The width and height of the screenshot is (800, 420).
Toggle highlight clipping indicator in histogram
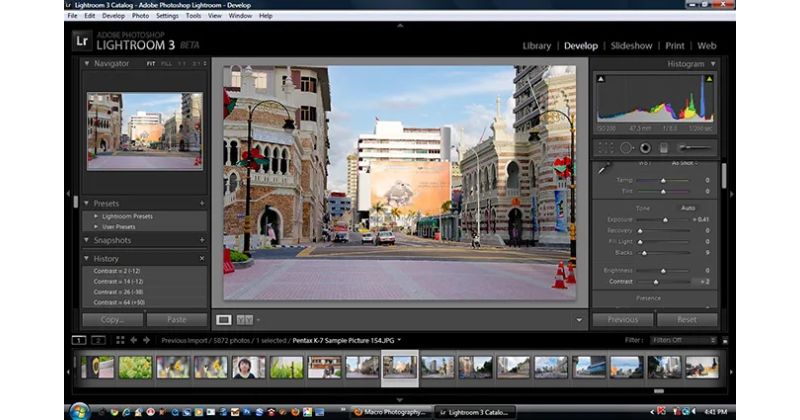(709, 79)
